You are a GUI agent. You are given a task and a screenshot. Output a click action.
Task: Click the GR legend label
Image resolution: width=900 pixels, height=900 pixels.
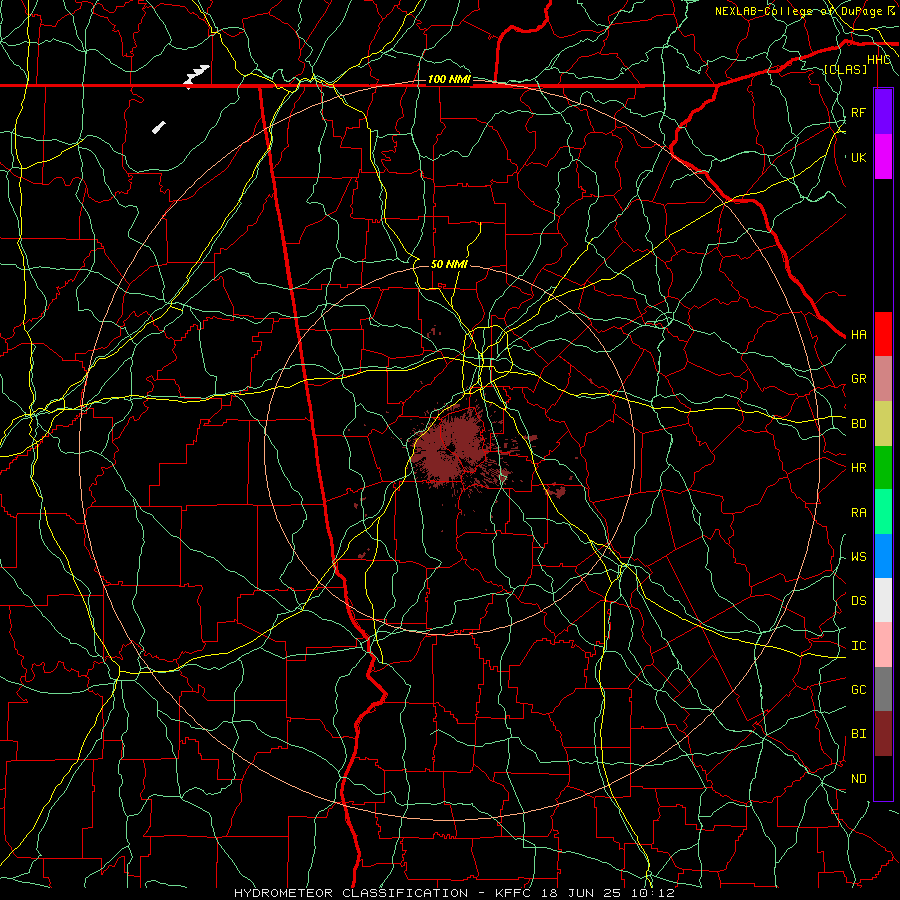click(x=859, y=379)
